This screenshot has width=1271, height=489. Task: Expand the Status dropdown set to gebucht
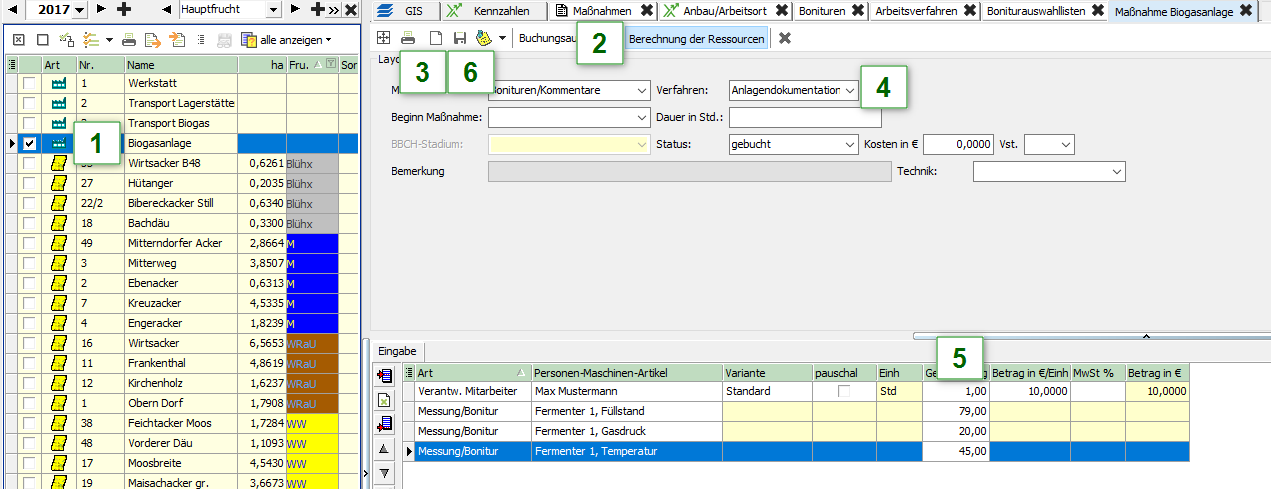coord(849,144)
